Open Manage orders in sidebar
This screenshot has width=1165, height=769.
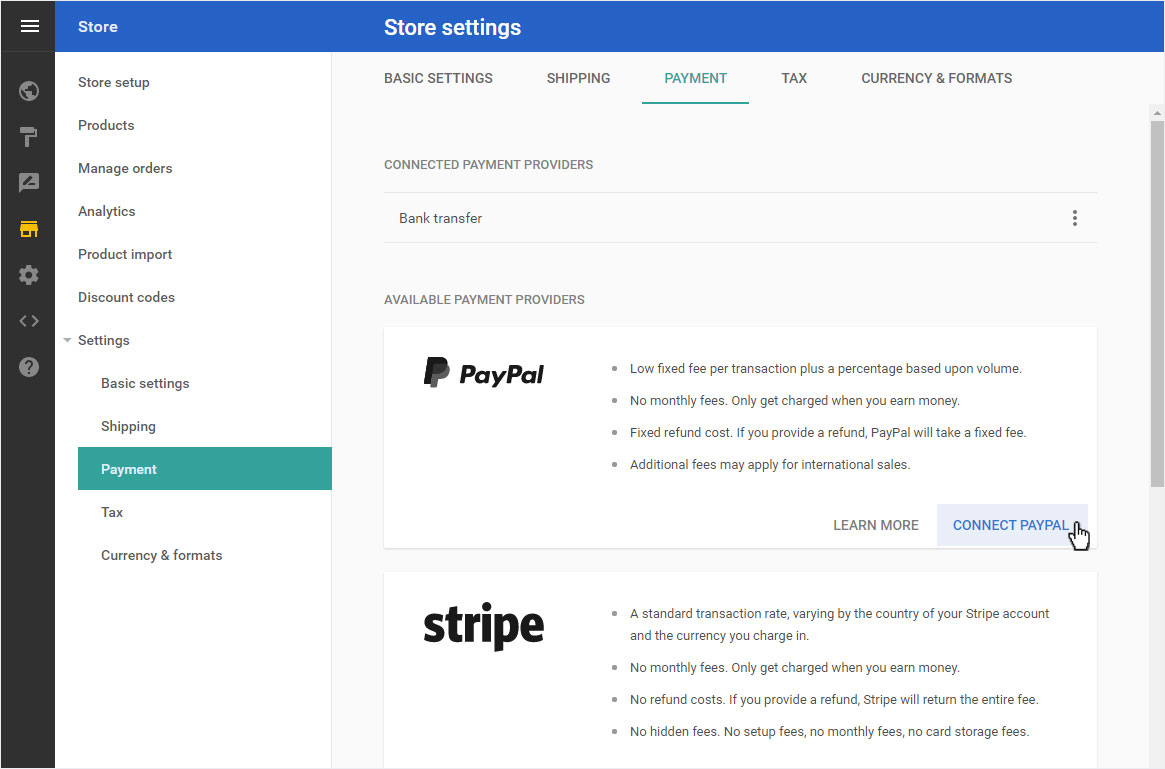pyautogui.click(x=125, y=169)
